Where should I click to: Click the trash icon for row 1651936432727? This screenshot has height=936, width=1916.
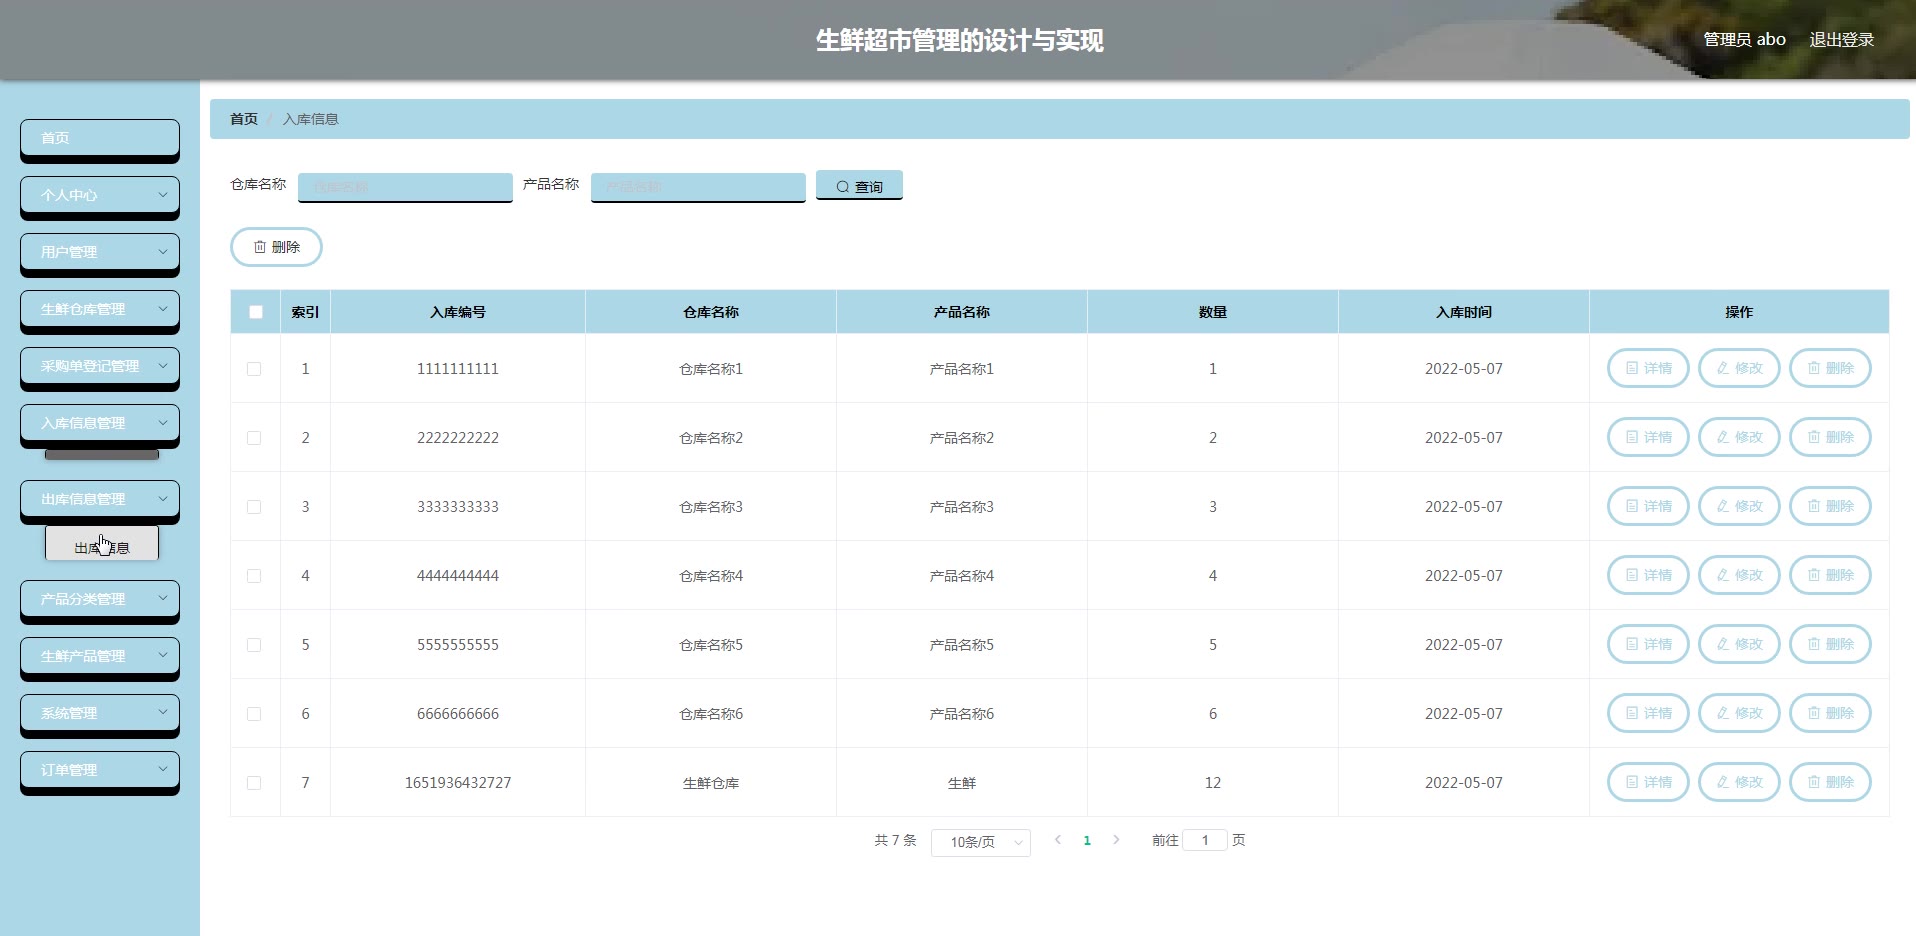(x=1814, y=782)
